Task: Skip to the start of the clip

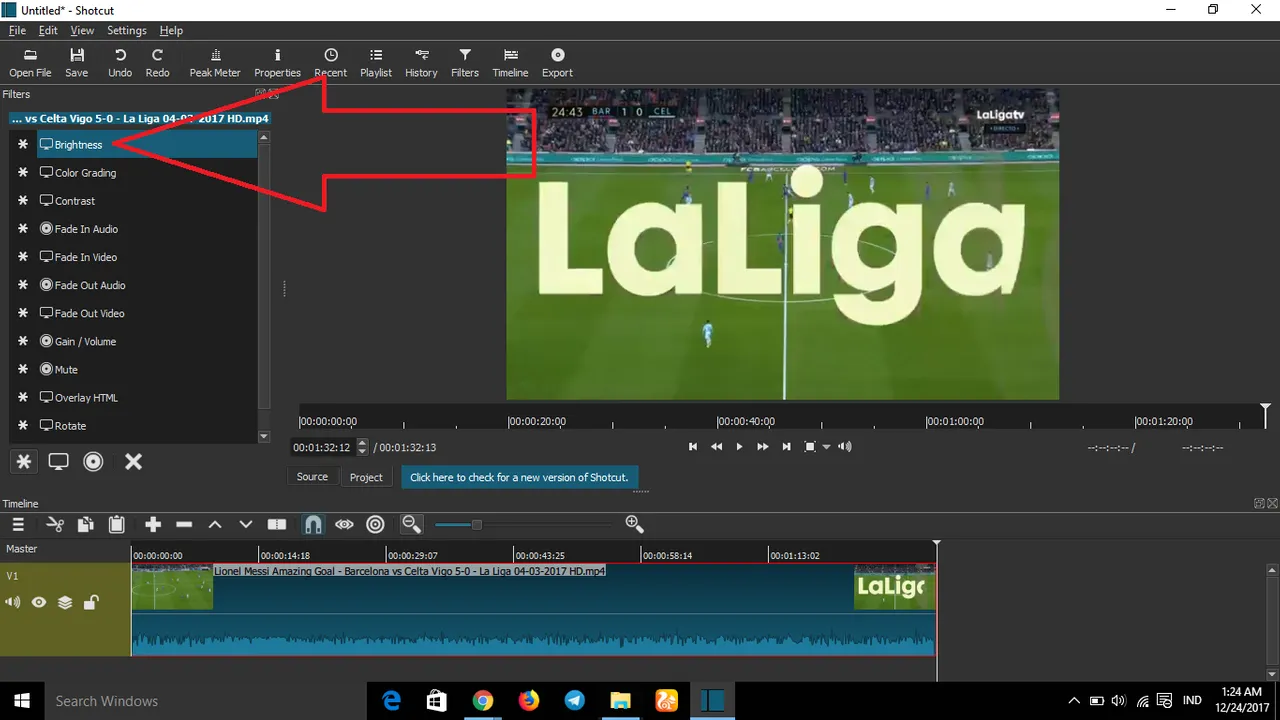Action: click(693, 447)
